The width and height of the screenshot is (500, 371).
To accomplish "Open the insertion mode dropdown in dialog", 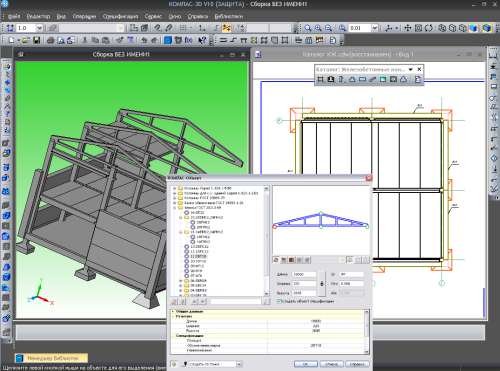I will [239, 364].
